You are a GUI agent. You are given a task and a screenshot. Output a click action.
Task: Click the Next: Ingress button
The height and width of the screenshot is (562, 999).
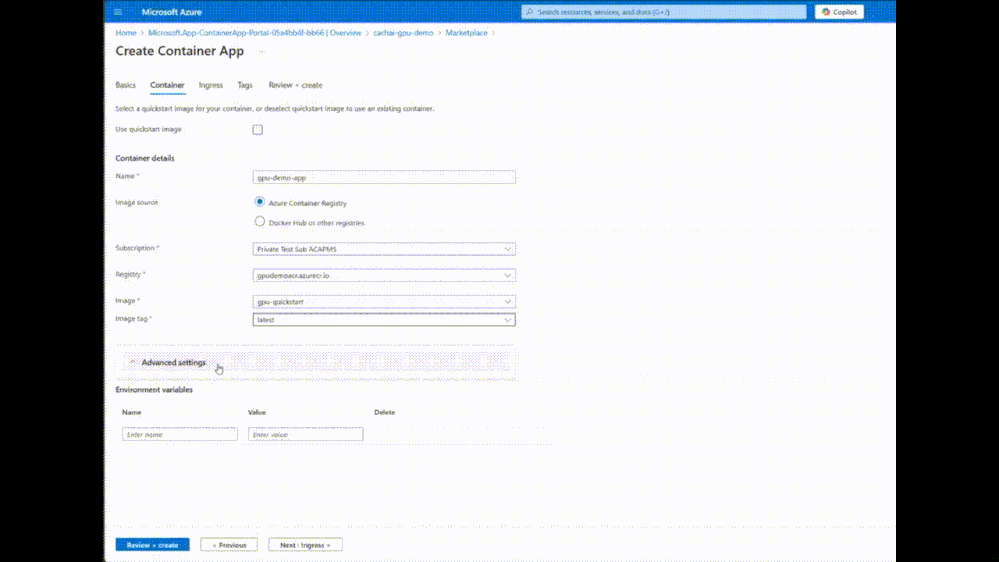305,545
